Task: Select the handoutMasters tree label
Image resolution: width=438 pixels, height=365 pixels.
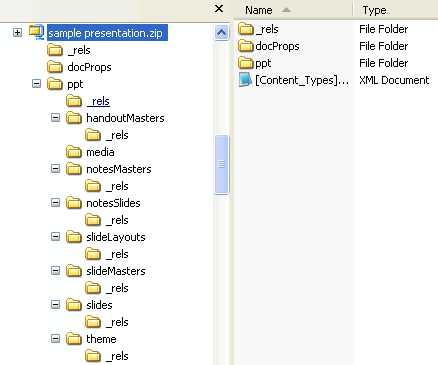Action: point(125,118)
